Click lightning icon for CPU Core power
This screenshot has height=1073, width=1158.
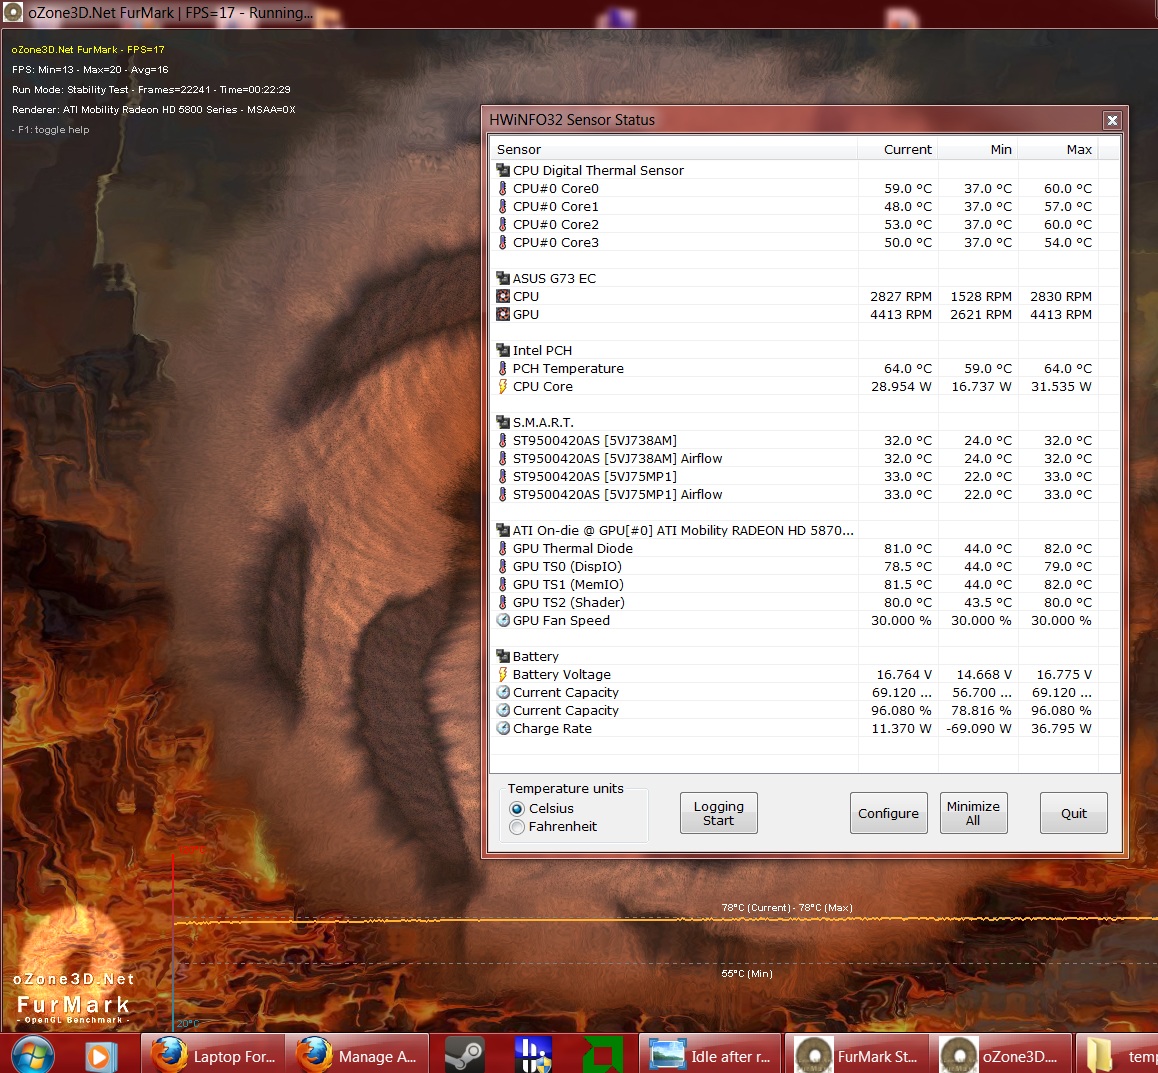[x=503, y=386]
